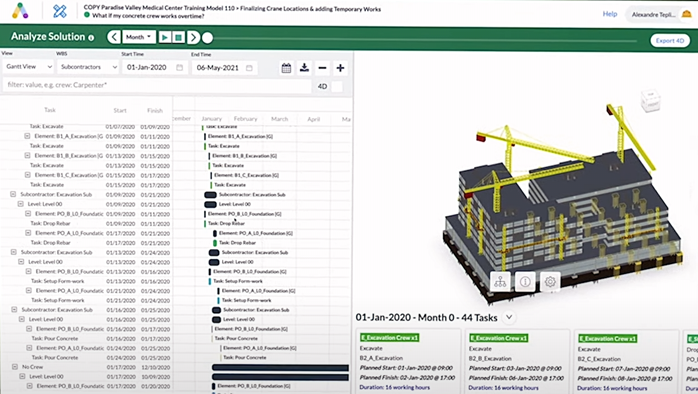The image size is (698, 394).
Task: Toggle the checkbox next to 4D
Action: (337, 86)
